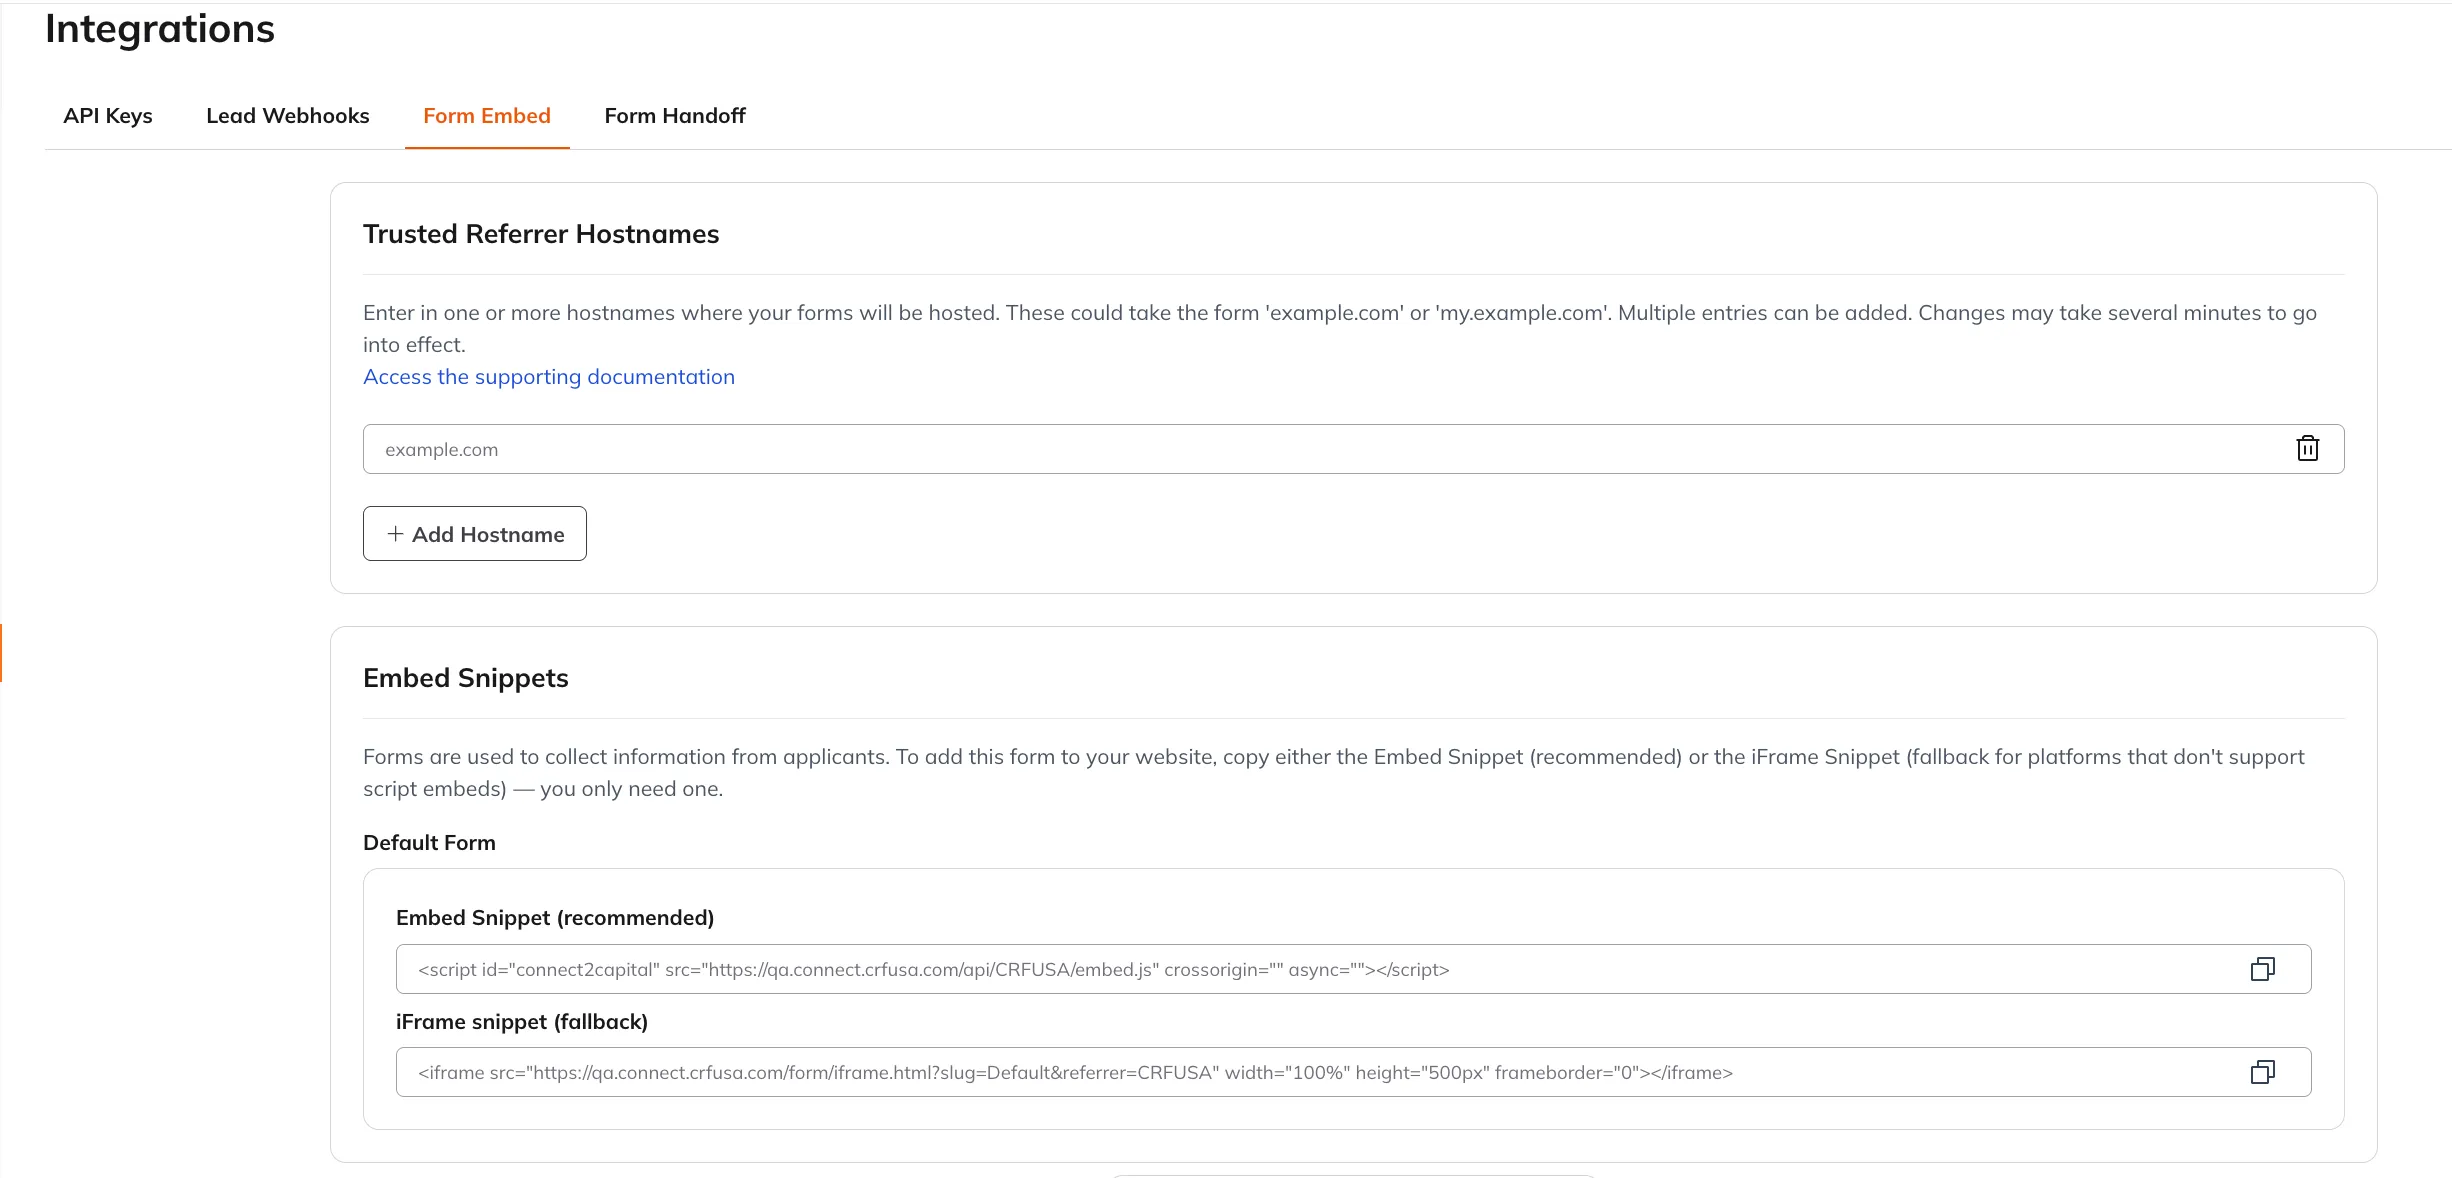
Task: Copy the iFrame snippet fallback code
Action: pos(2262,1072)
